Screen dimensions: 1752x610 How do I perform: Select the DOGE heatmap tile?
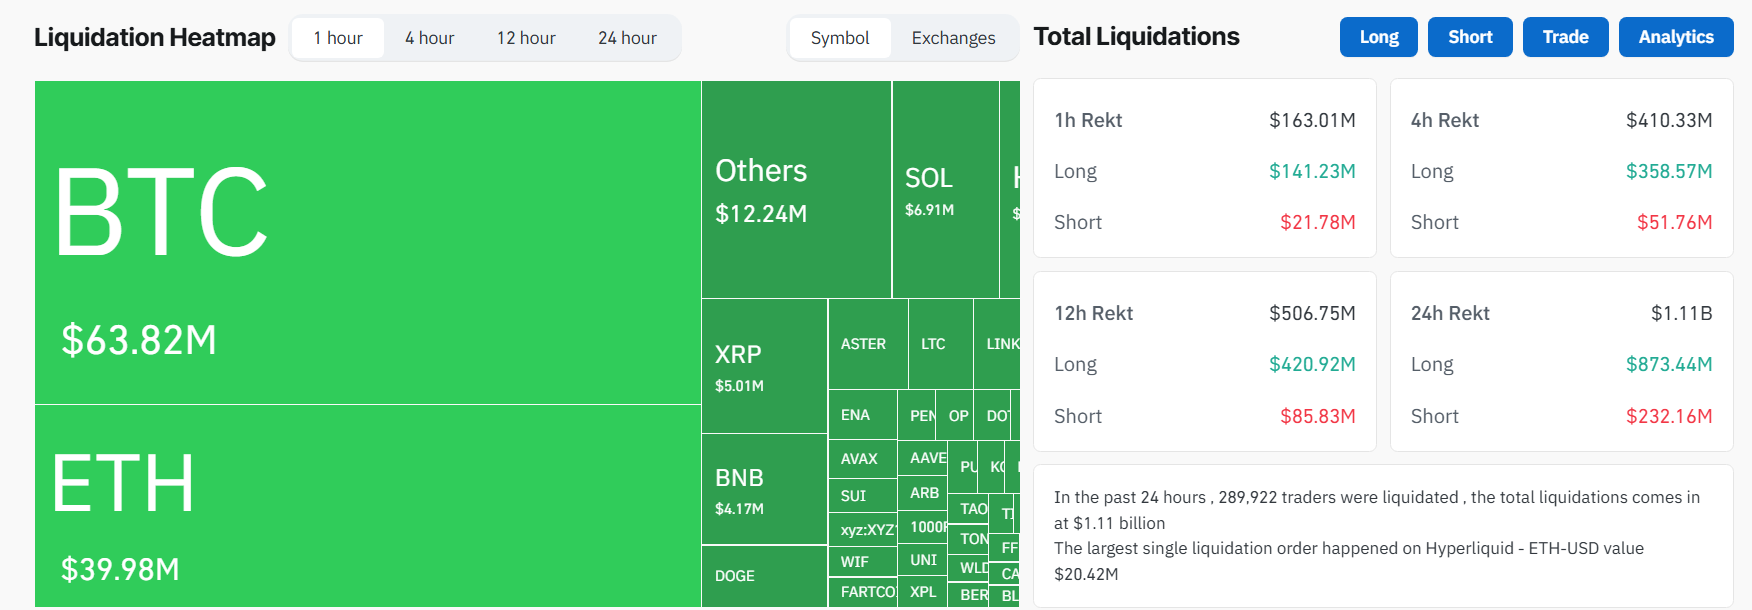[764, 576]
